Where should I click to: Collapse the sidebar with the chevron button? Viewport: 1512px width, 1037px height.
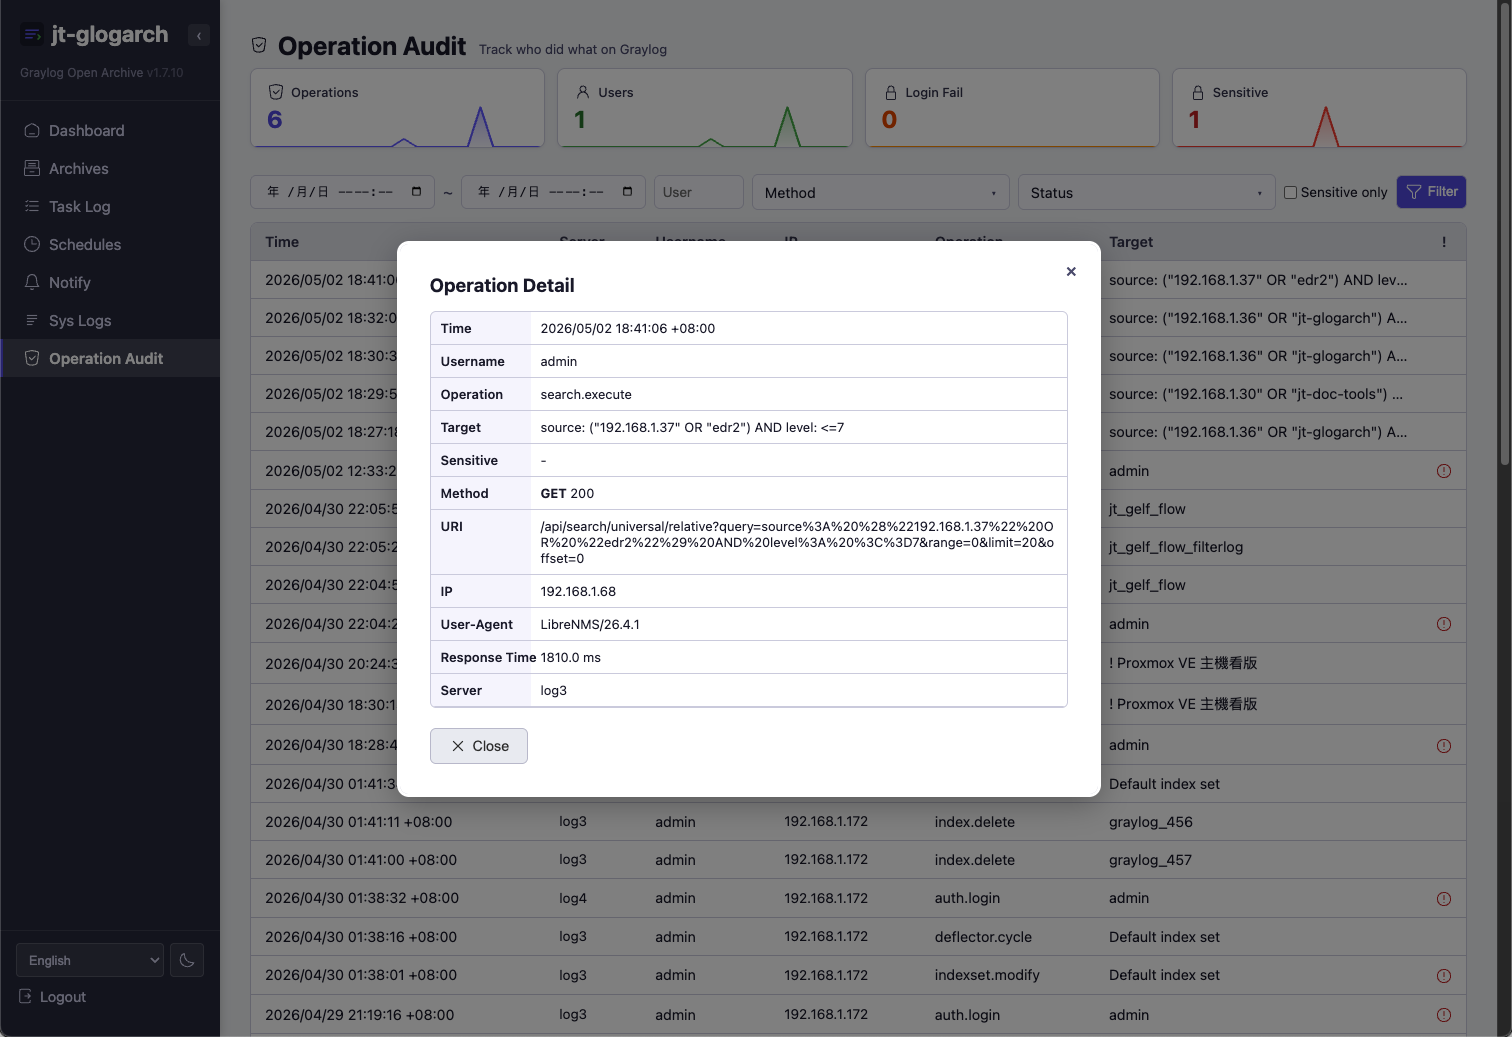coord(199,35)
